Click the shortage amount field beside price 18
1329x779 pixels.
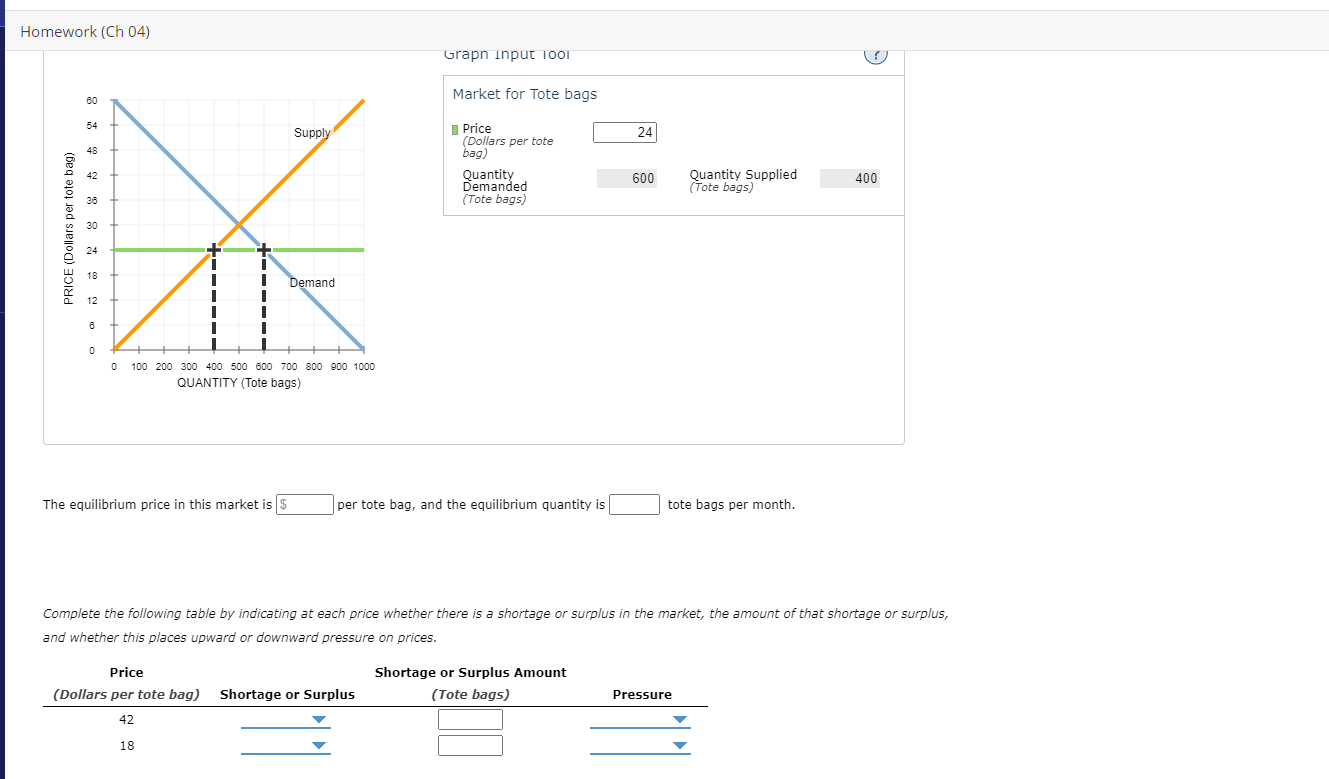tap(470, 745)
